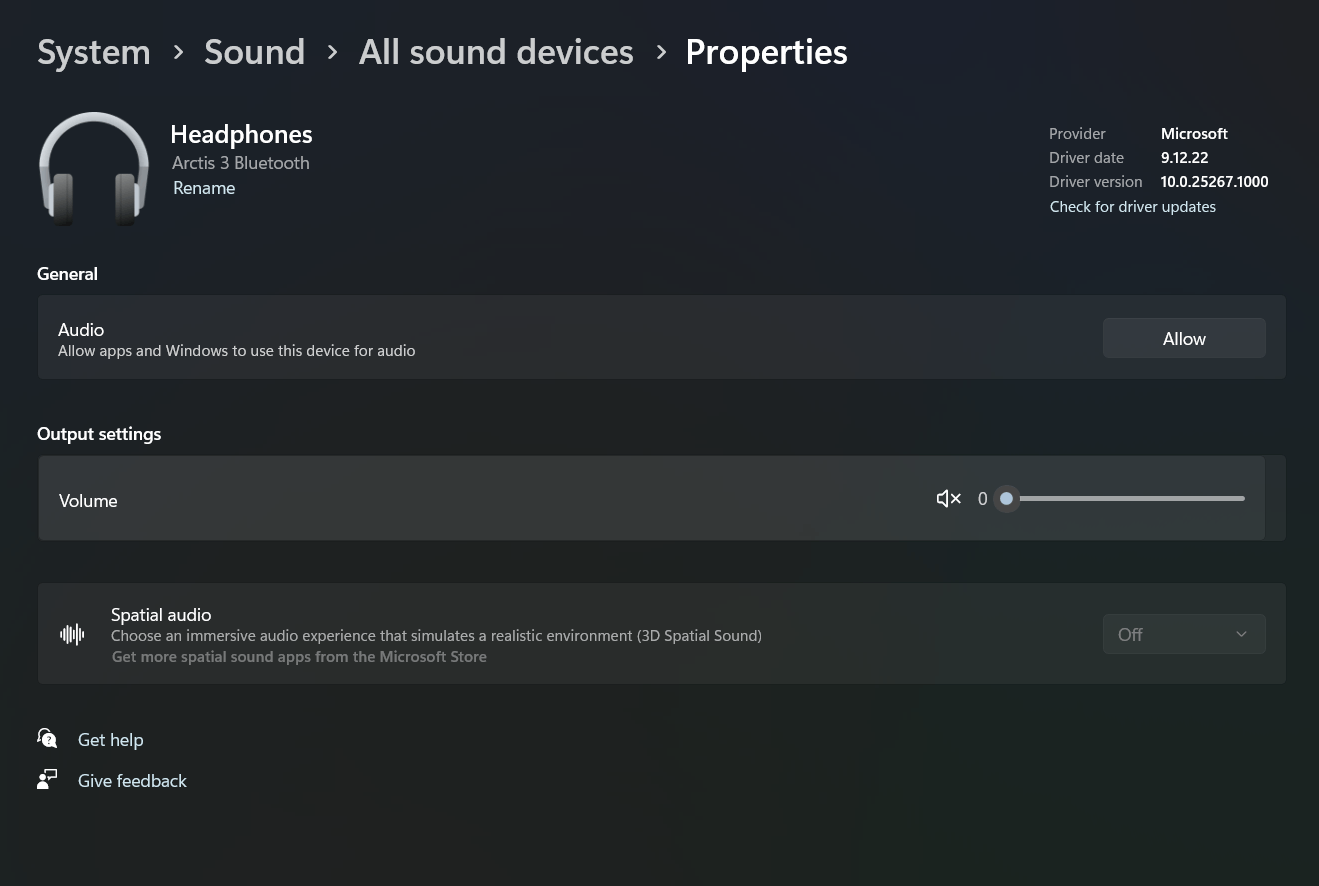Click chevron before Properties breadcrumb

pos(661,52)
